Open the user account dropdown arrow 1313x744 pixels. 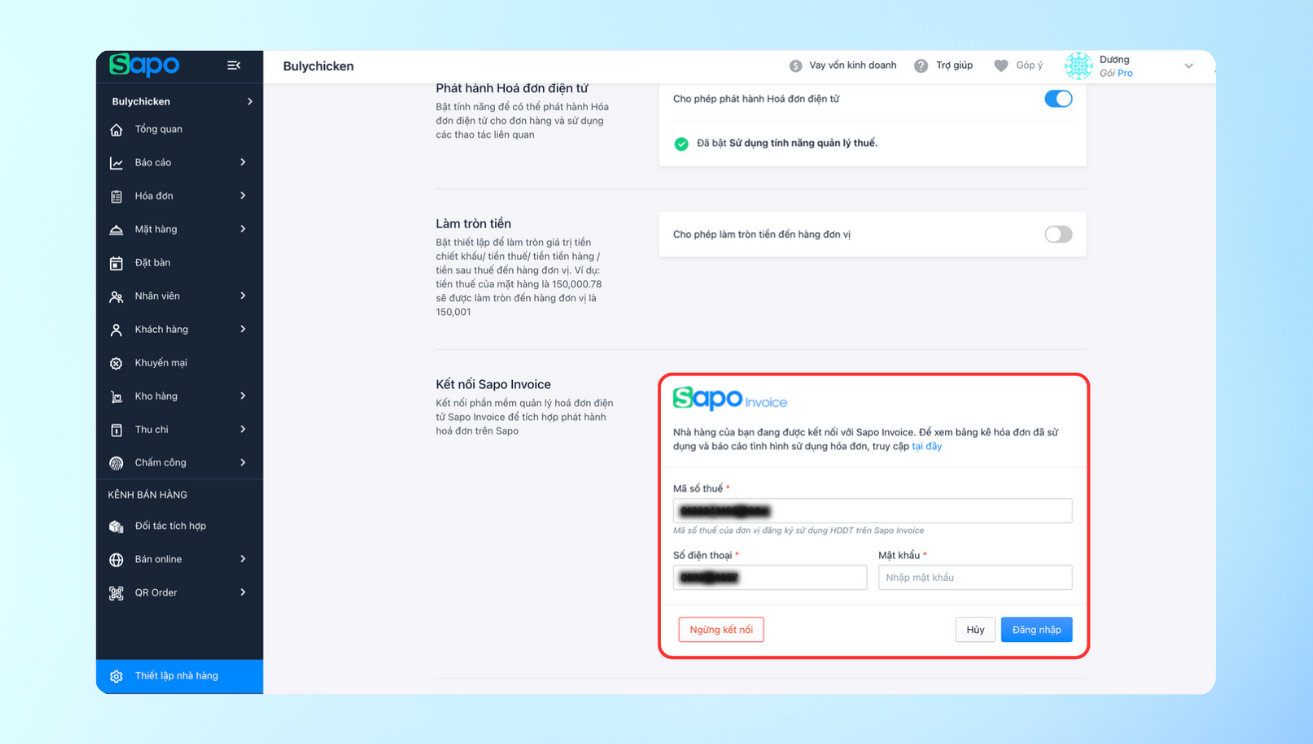tap(1189, 66)
